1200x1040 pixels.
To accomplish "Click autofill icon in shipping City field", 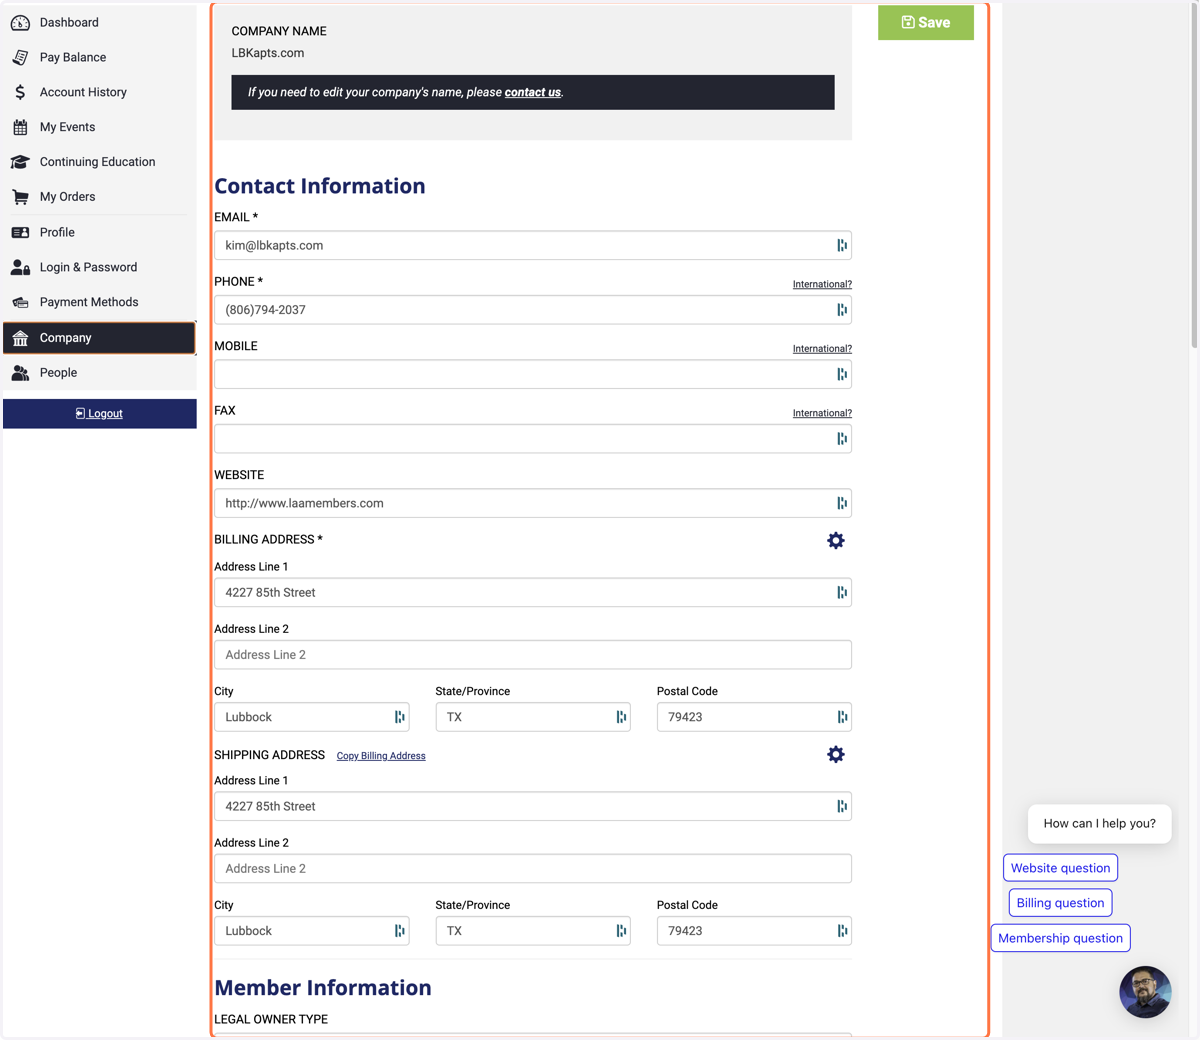I will (399, 931).
